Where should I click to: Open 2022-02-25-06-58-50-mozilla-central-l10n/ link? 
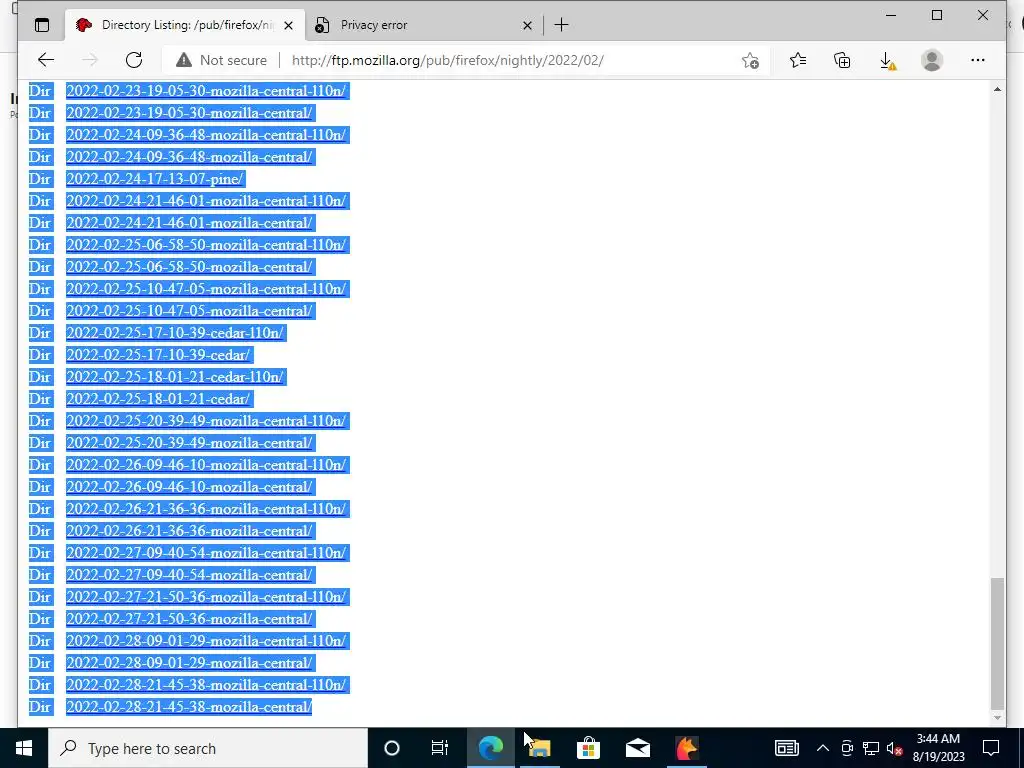206,245
